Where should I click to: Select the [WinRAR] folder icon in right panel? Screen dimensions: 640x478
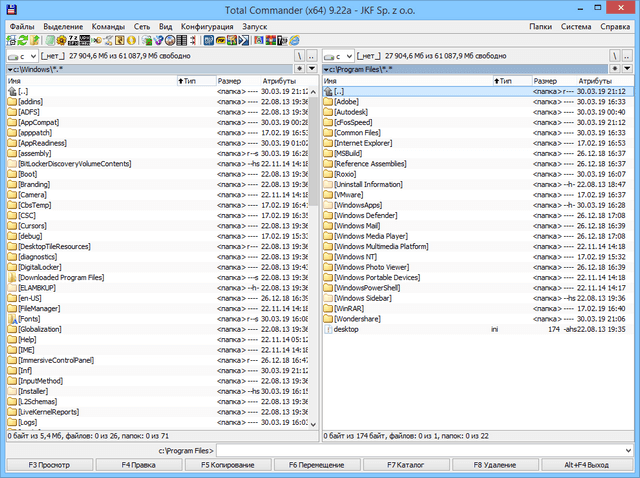(x=329, y=308)
